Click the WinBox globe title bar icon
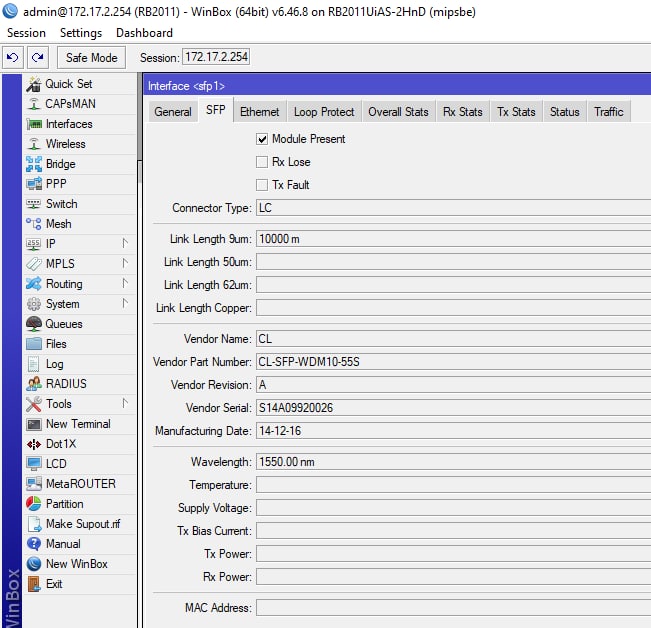Image resolution: width=651 pixels, height=628 pixels. click(10, 11)
